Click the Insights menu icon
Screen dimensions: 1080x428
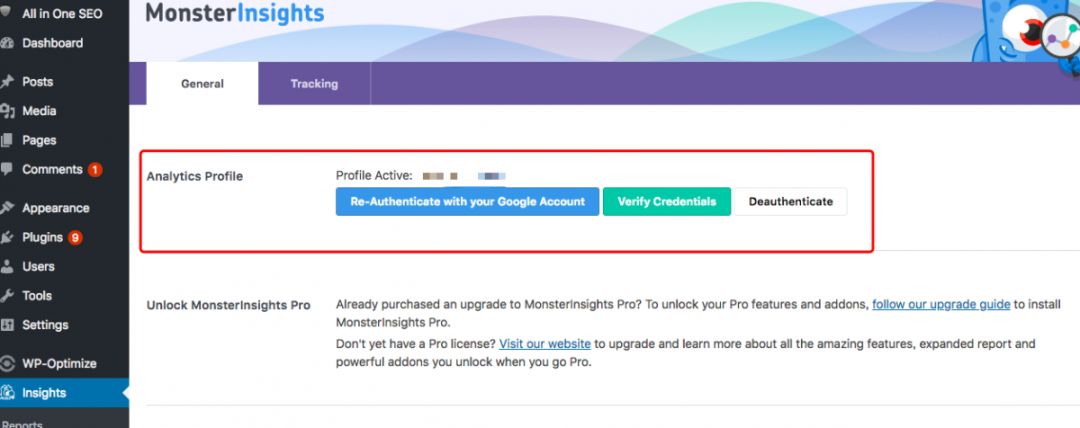[7, 393]
